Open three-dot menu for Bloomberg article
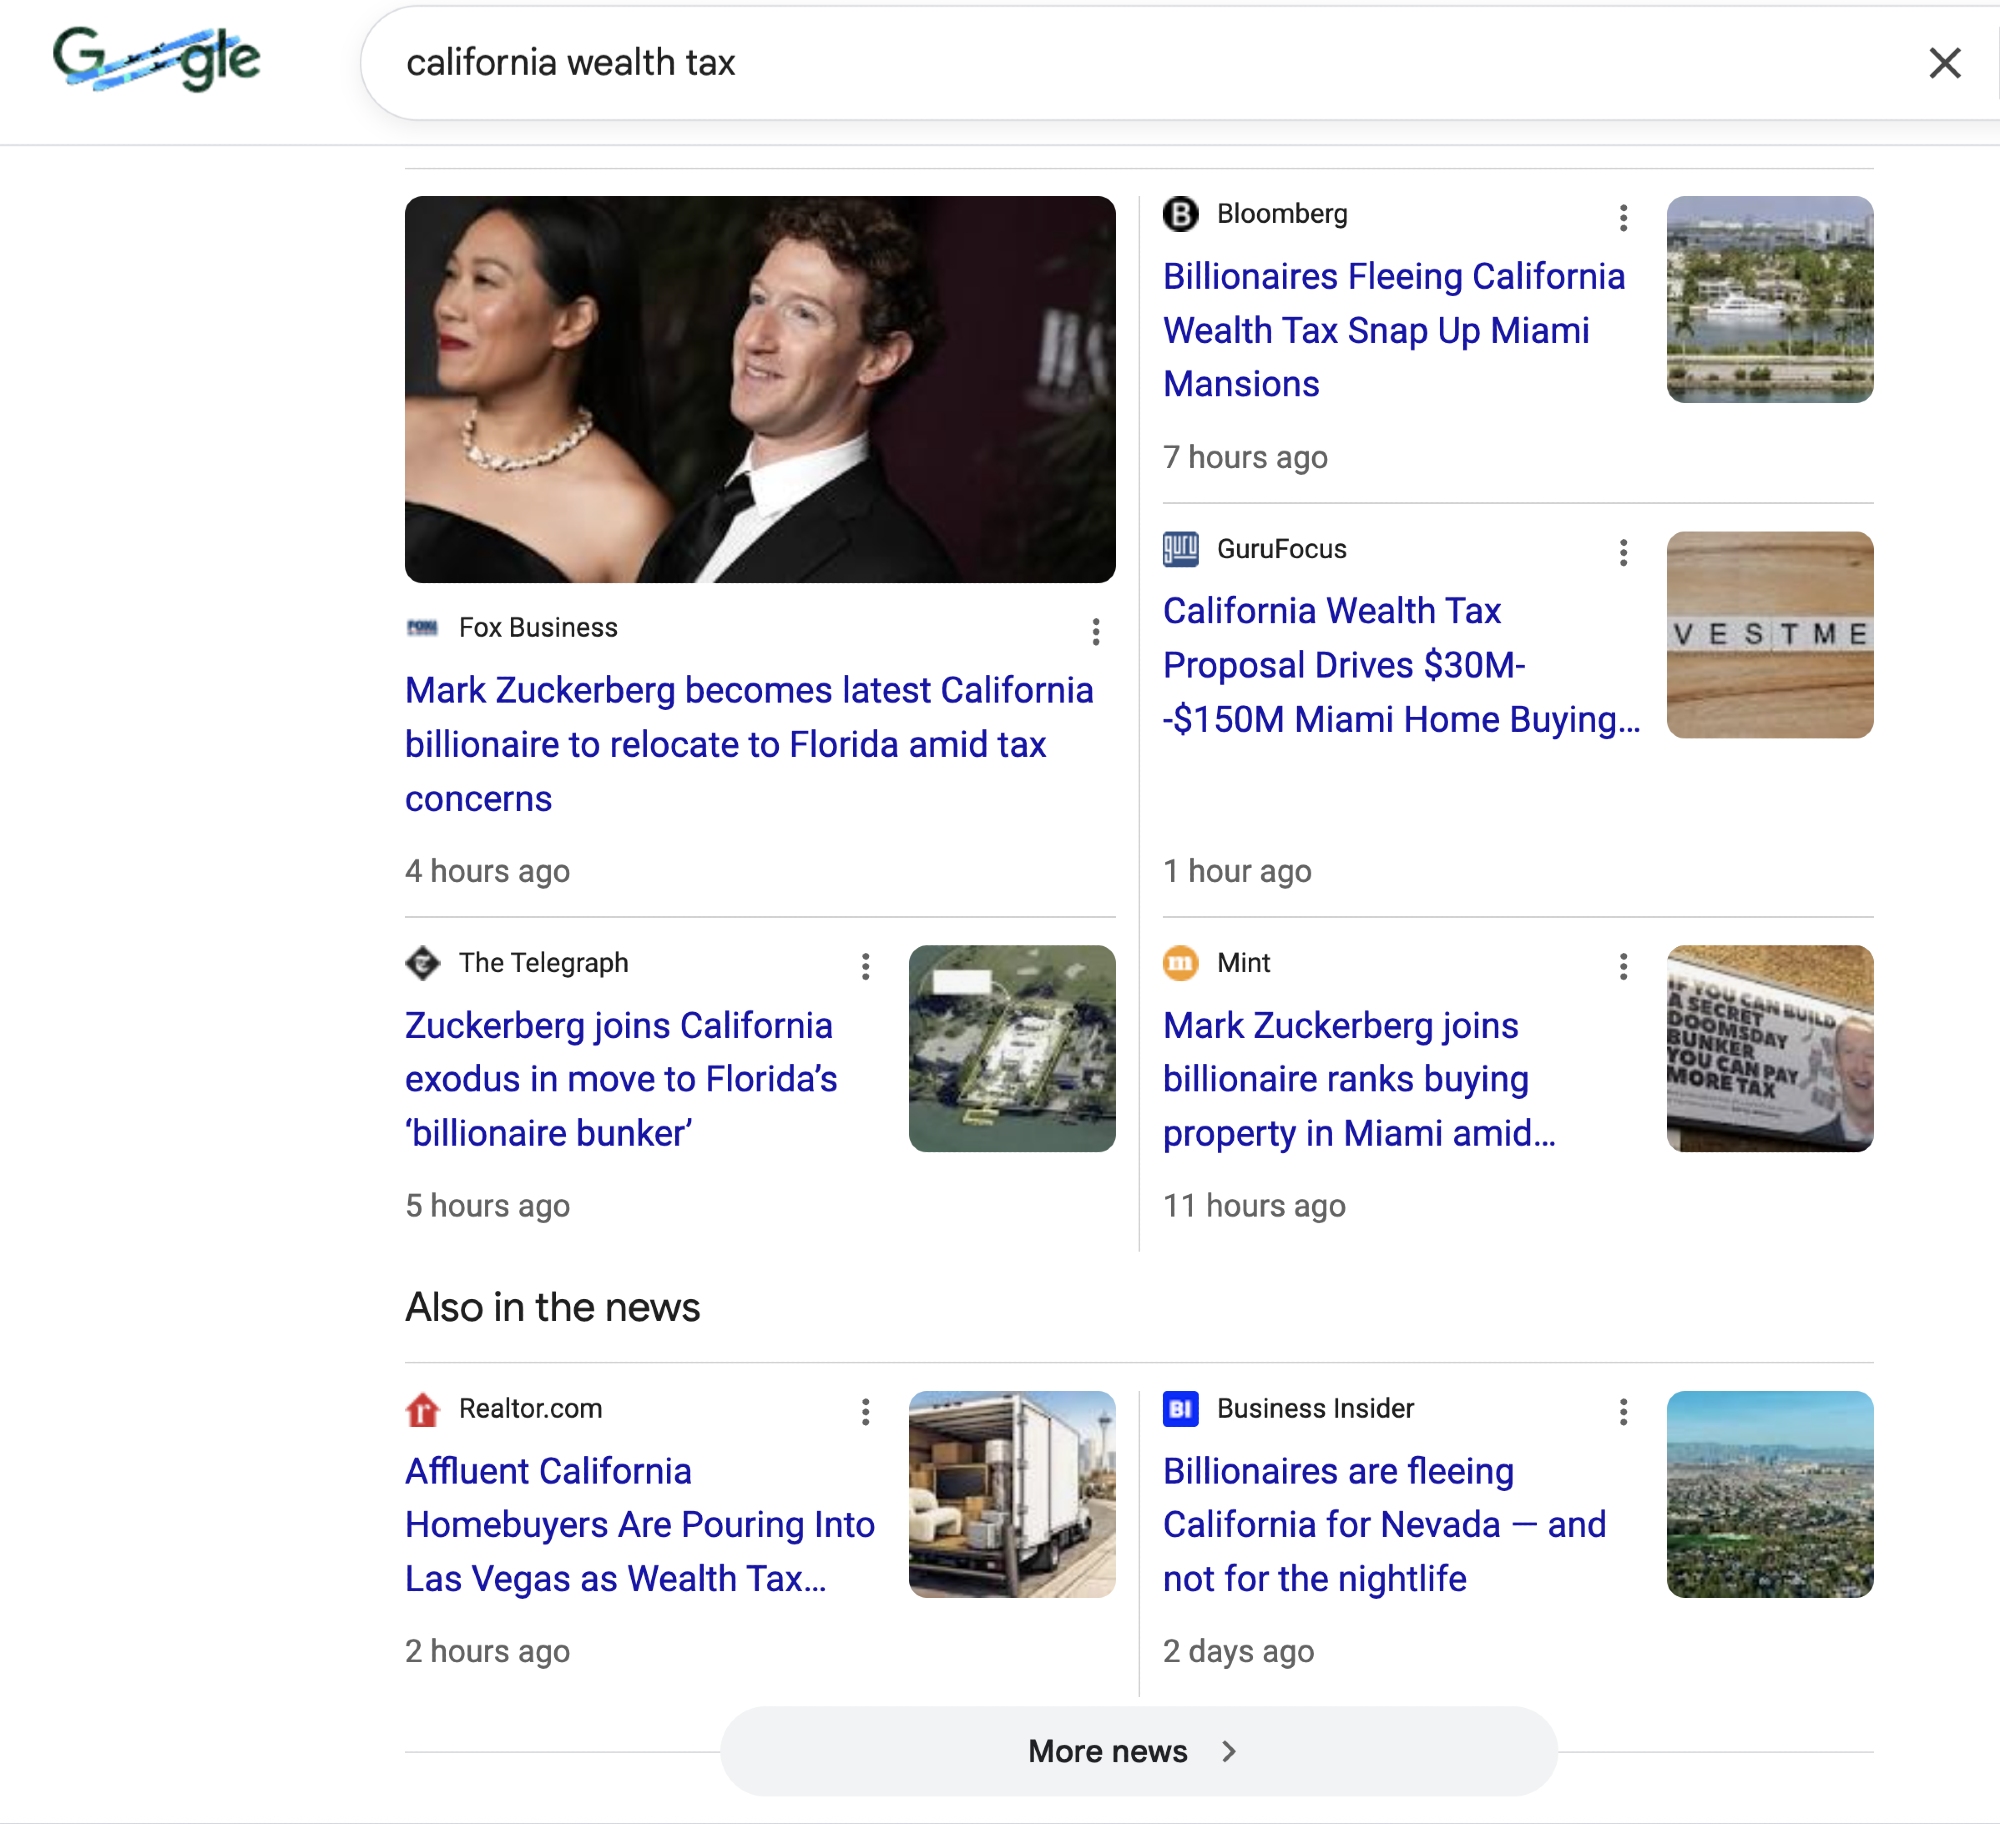Screen dimensions: 2000x1824 click(1623, 217)
